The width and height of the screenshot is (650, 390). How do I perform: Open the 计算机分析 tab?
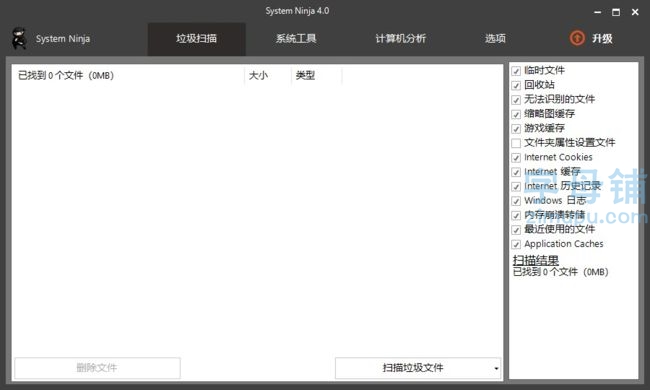(400, 39)
